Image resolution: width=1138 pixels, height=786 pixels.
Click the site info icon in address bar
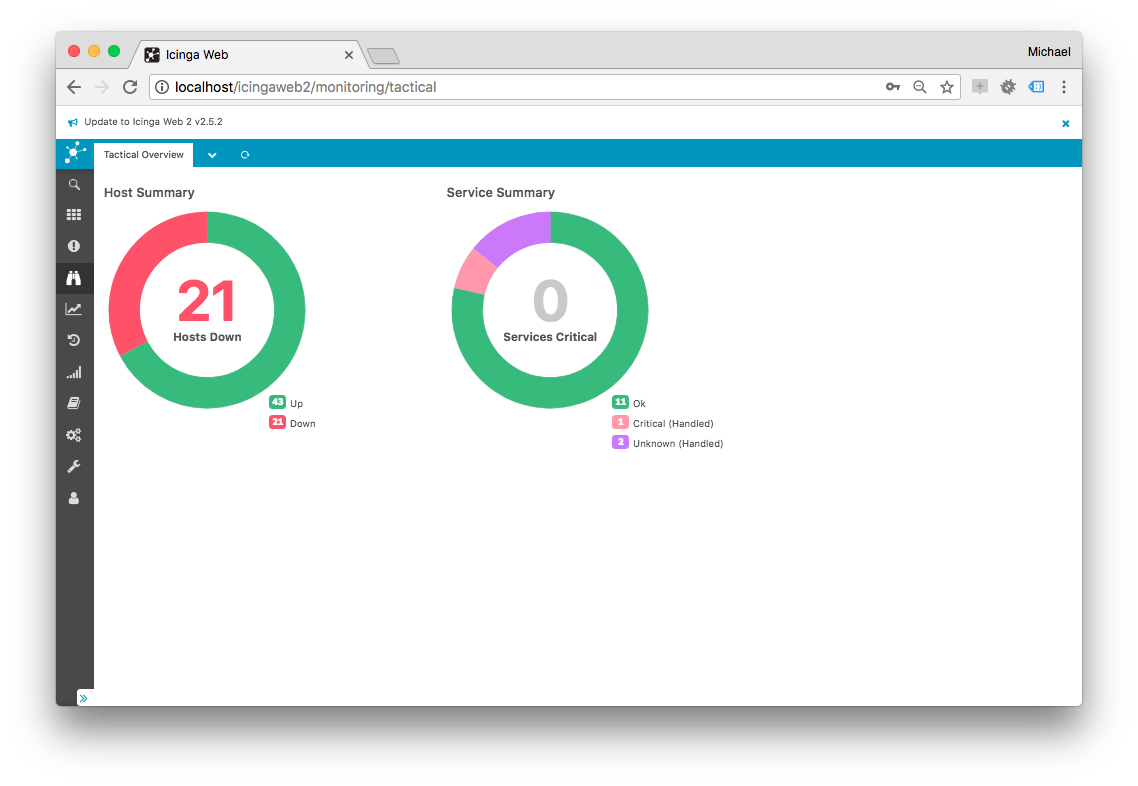click(x=162, y=87)
